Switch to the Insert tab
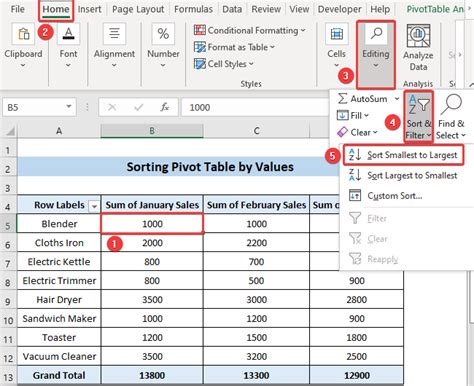This screenshot has height=386, width=474. click(x=89, y=9)
